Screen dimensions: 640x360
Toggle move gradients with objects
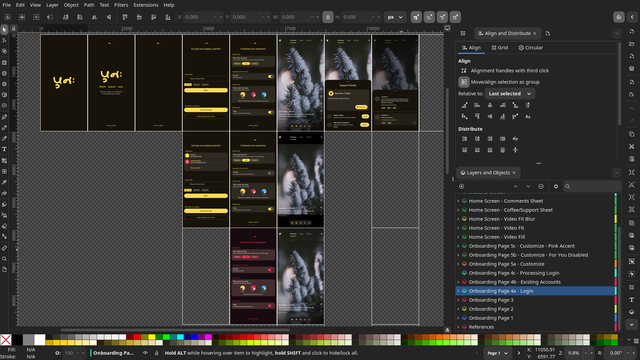(x=442, y=17)
